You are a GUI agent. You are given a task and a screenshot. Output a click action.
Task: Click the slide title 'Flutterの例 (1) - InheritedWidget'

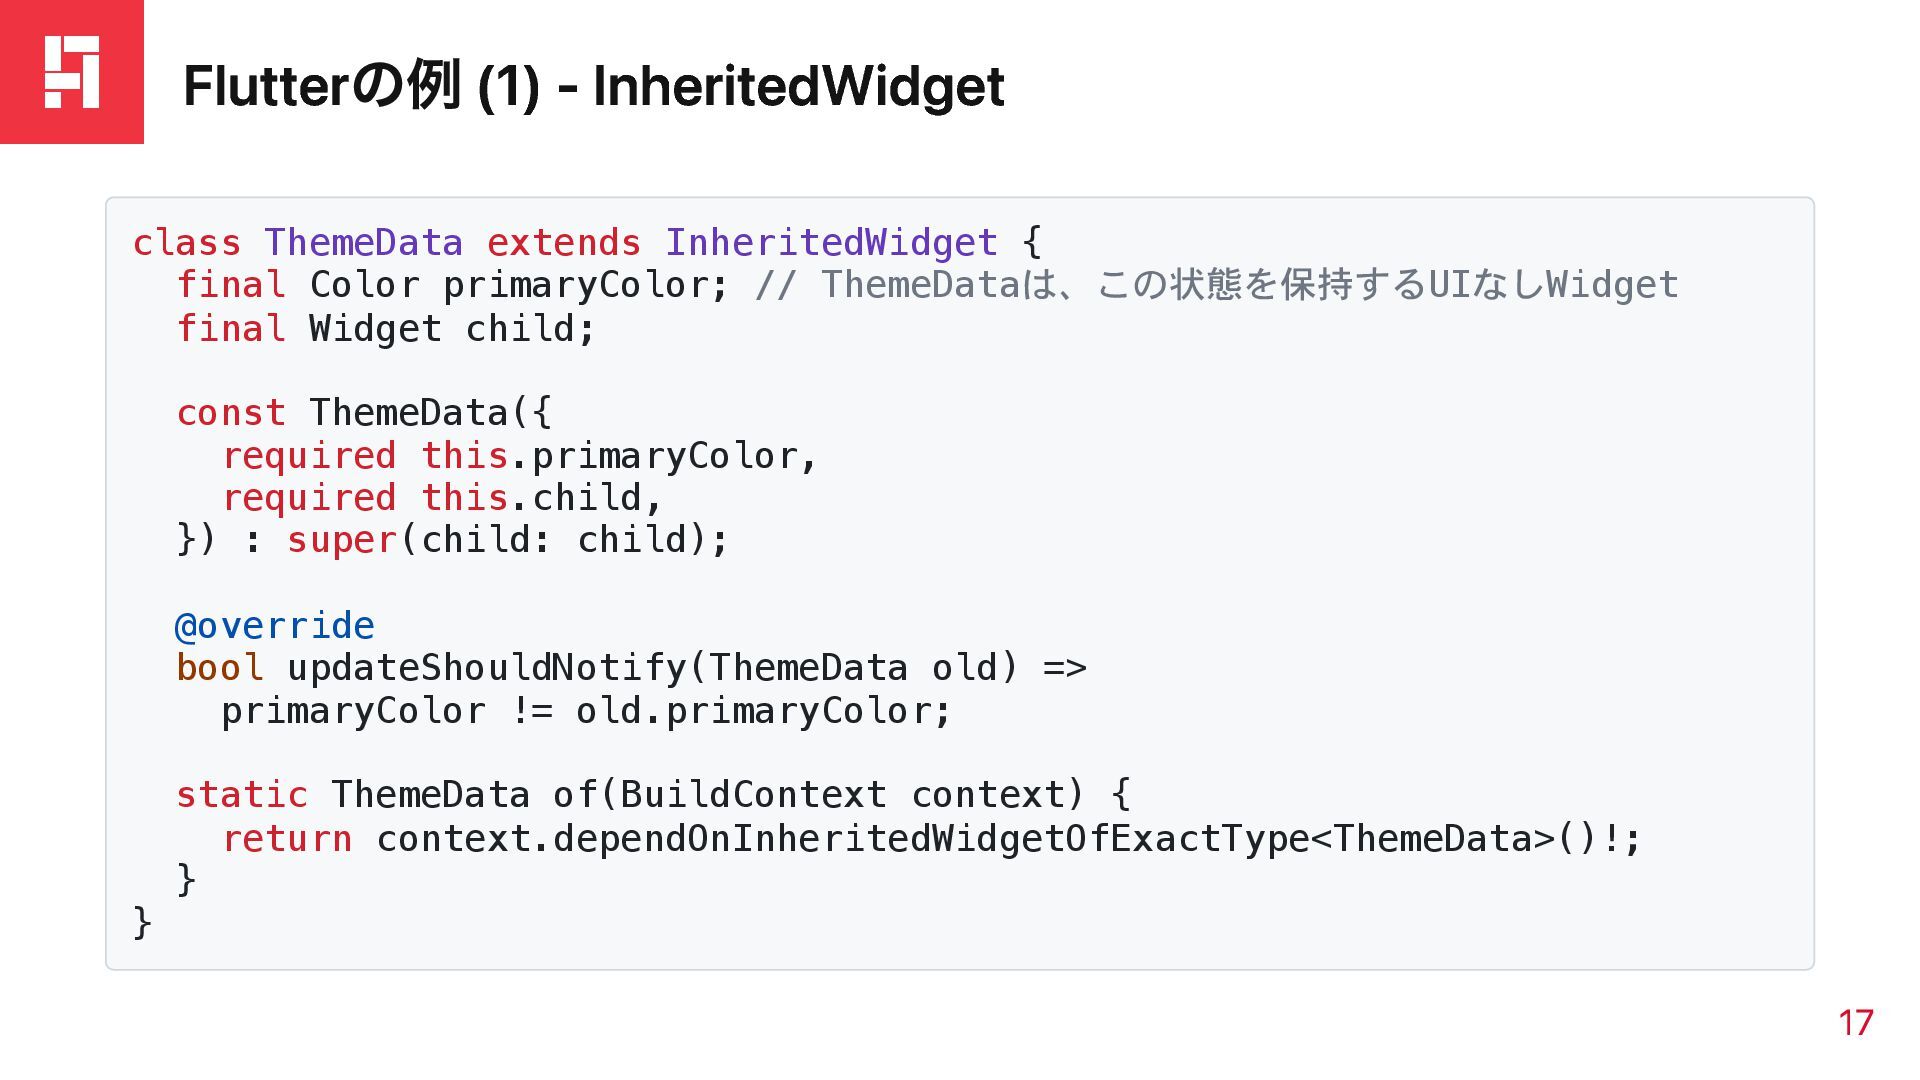click(x=594, y=86)
